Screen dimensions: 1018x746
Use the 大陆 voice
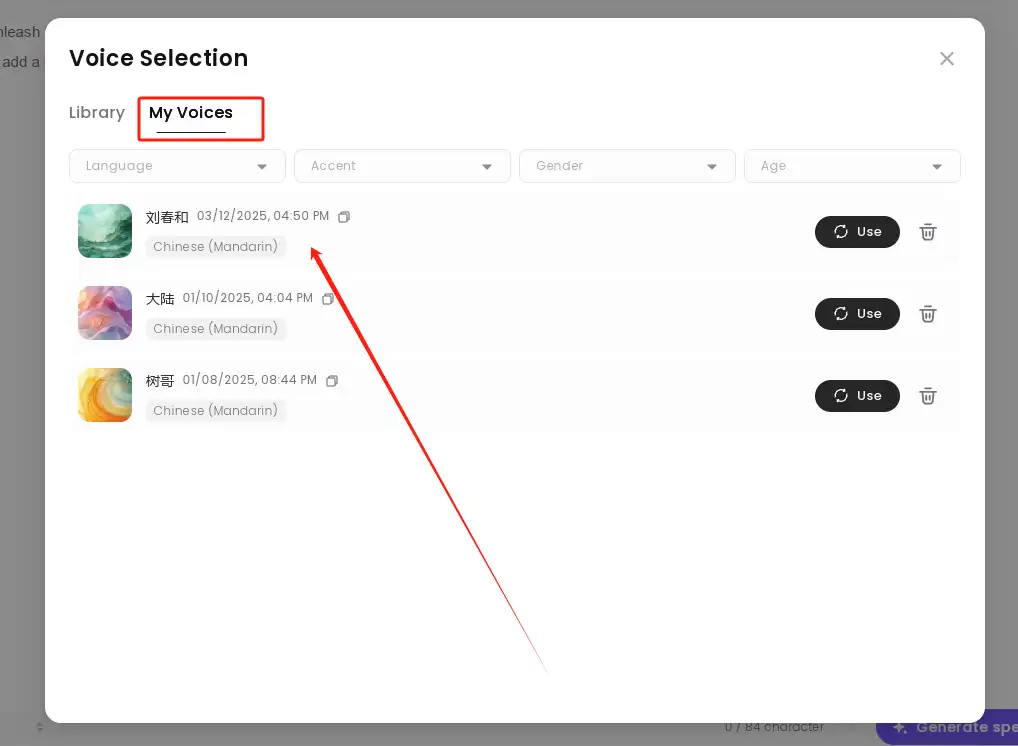[x=857, y=314]
